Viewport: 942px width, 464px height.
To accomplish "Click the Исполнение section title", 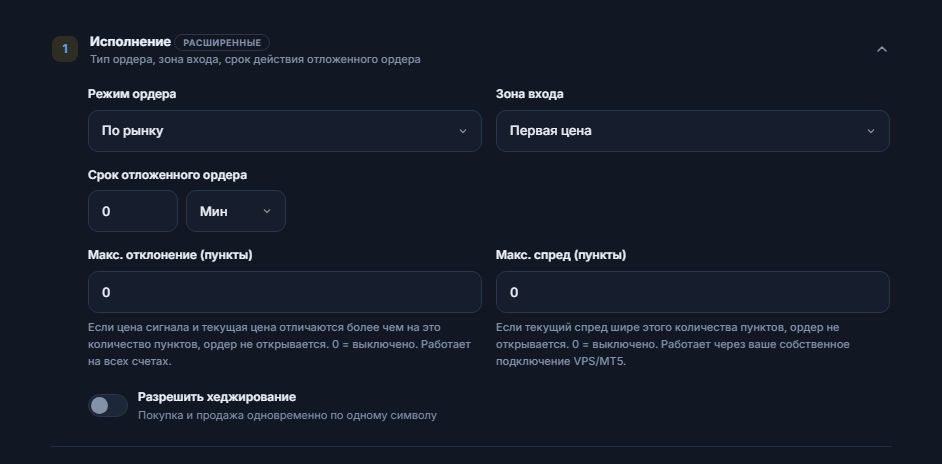I will coord(130,42).
